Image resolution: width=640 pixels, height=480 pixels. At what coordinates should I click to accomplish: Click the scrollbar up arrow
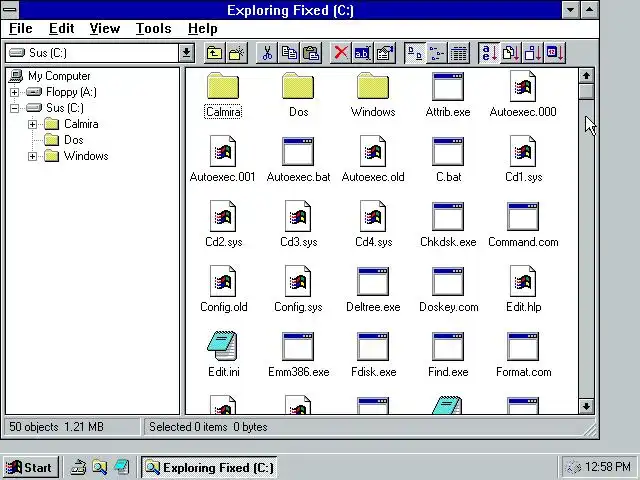pos(586,76)
